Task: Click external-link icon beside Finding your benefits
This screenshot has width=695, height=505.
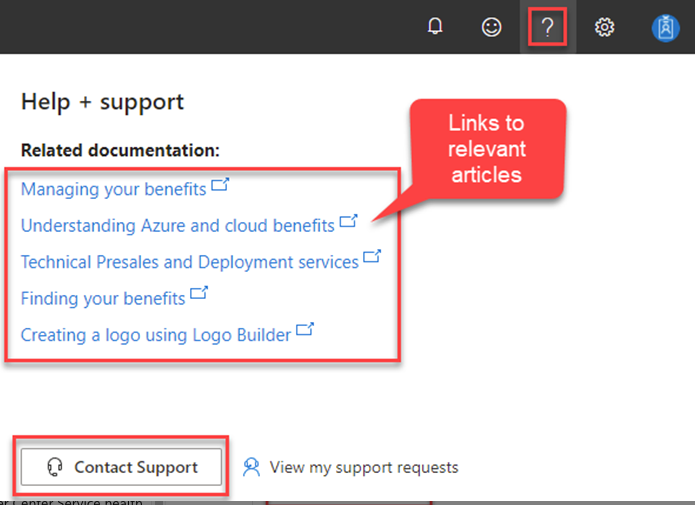Action: point(199,294)
